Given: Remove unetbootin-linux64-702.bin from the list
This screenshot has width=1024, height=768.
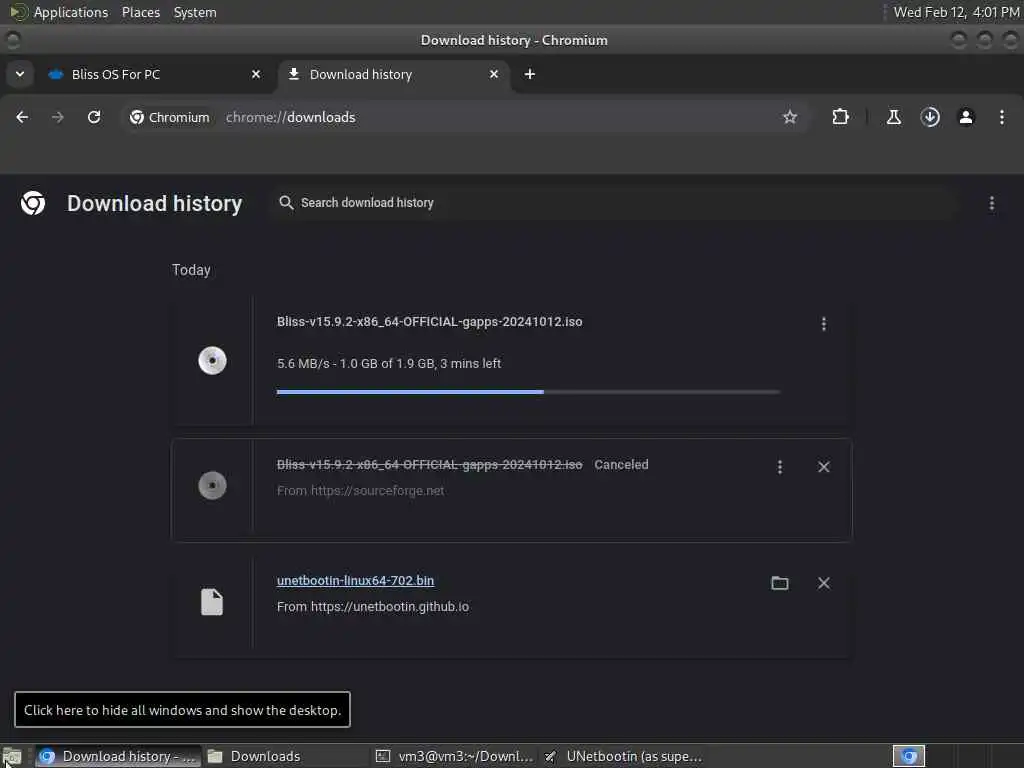Looking at the screenshot, I should [x=824, y=583].
